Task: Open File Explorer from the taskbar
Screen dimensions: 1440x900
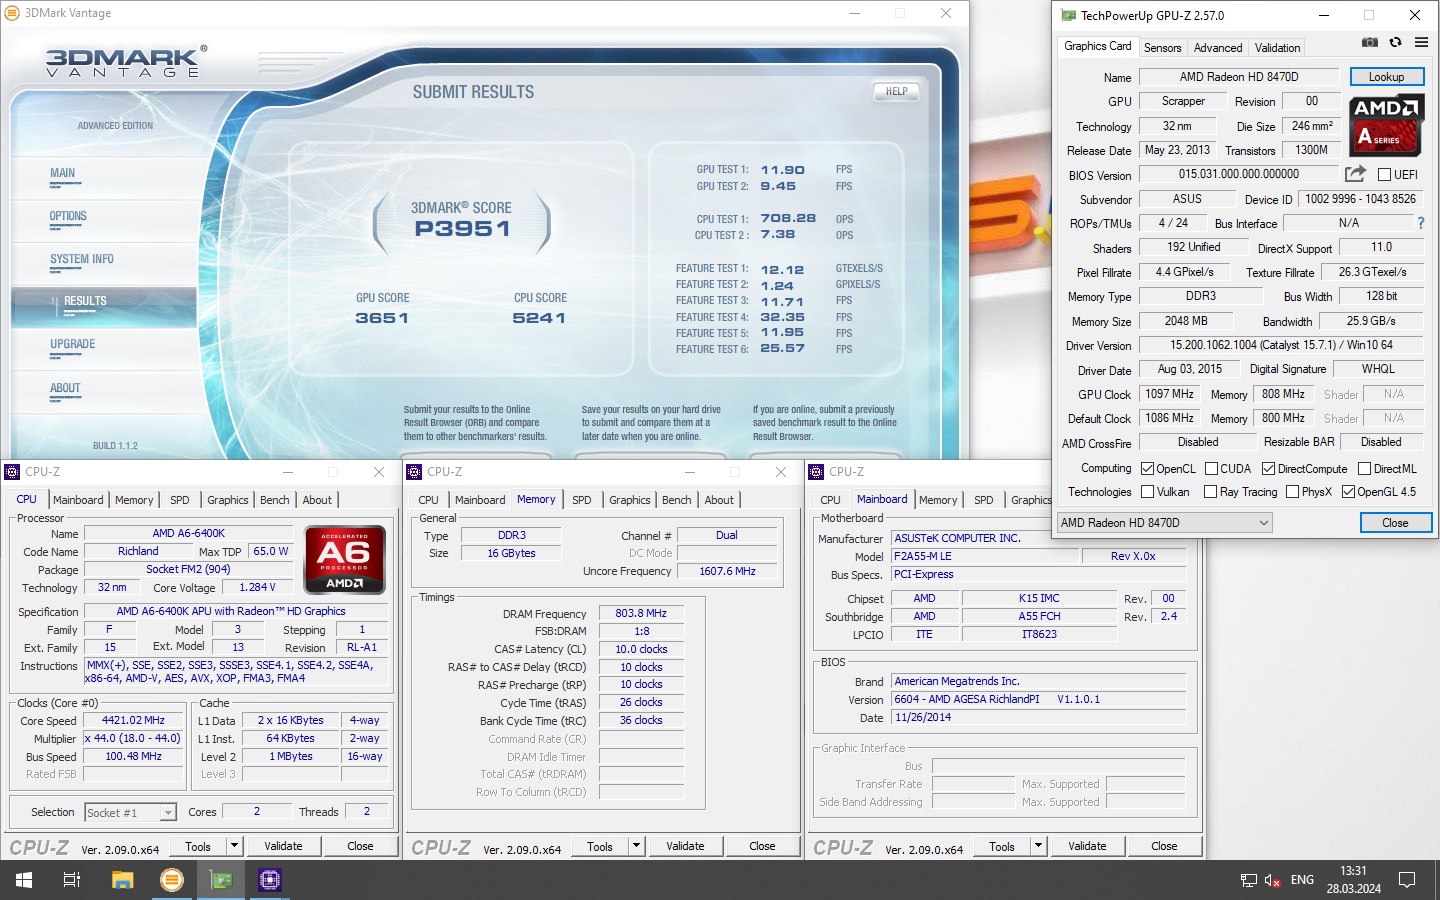Action: click(x=122, y=880)
